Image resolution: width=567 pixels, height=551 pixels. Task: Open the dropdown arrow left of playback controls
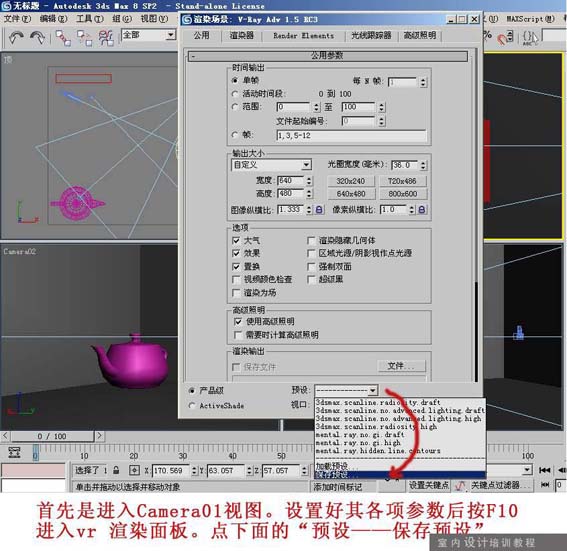[528, 470]
